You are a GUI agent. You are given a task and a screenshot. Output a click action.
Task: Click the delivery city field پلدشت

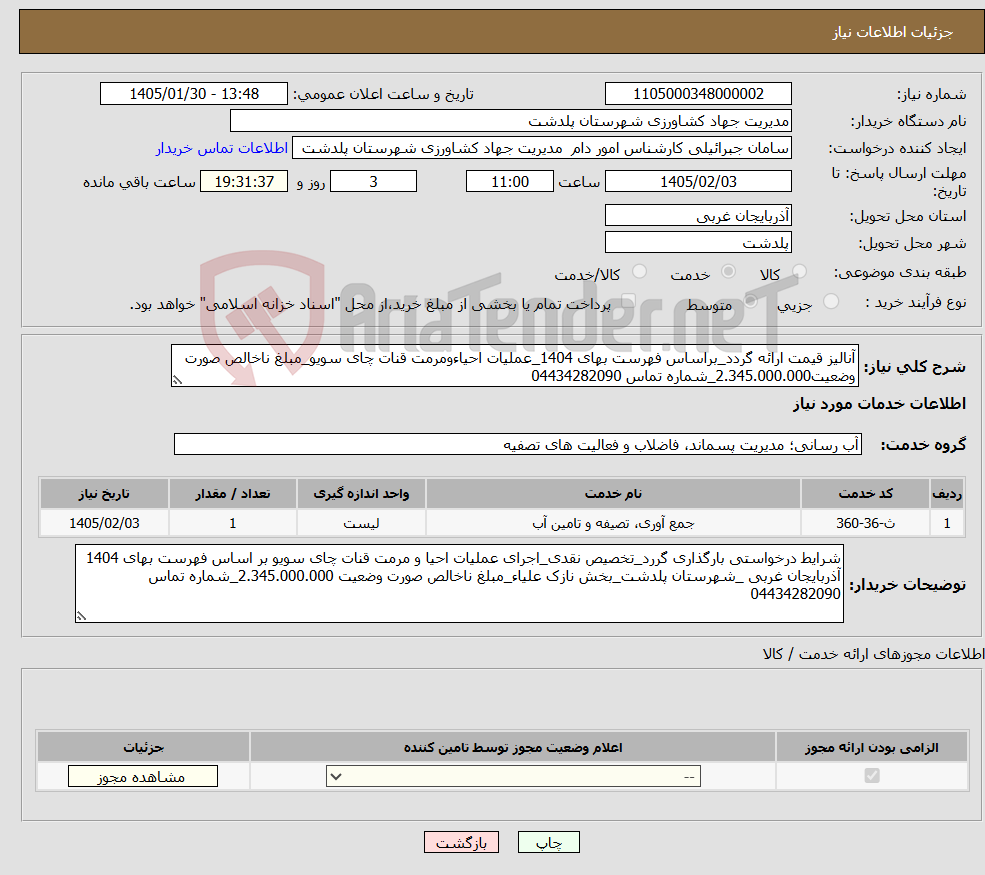pos(698,242)
